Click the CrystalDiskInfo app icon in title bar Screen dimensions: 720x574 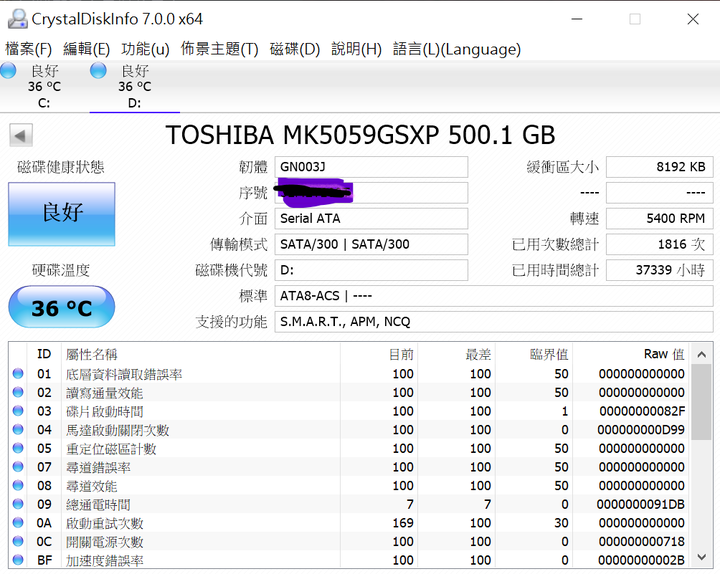coord(17,19)
